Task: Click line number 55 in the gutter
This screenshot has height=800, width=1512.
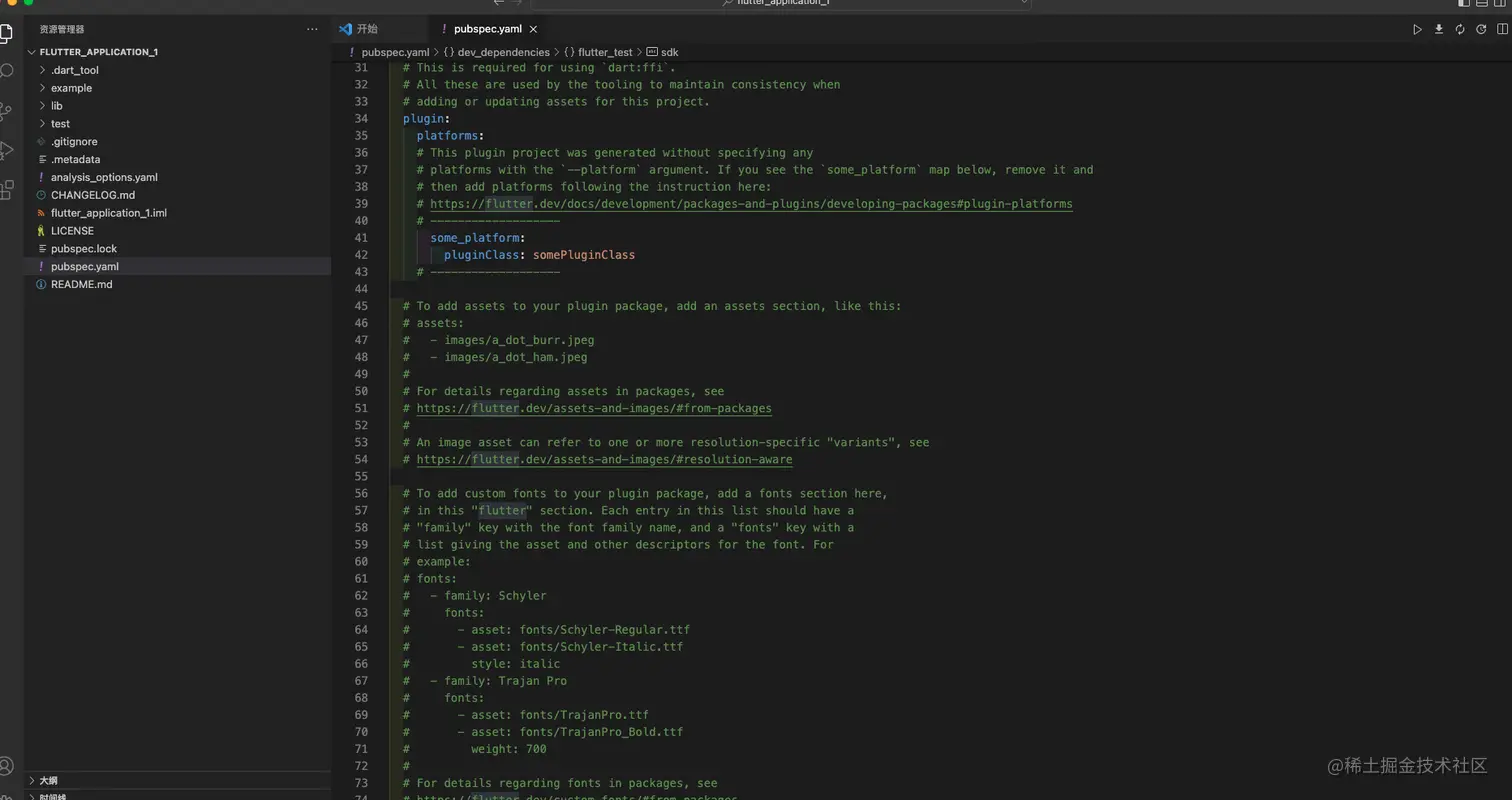Action: [x=361, y=477]
